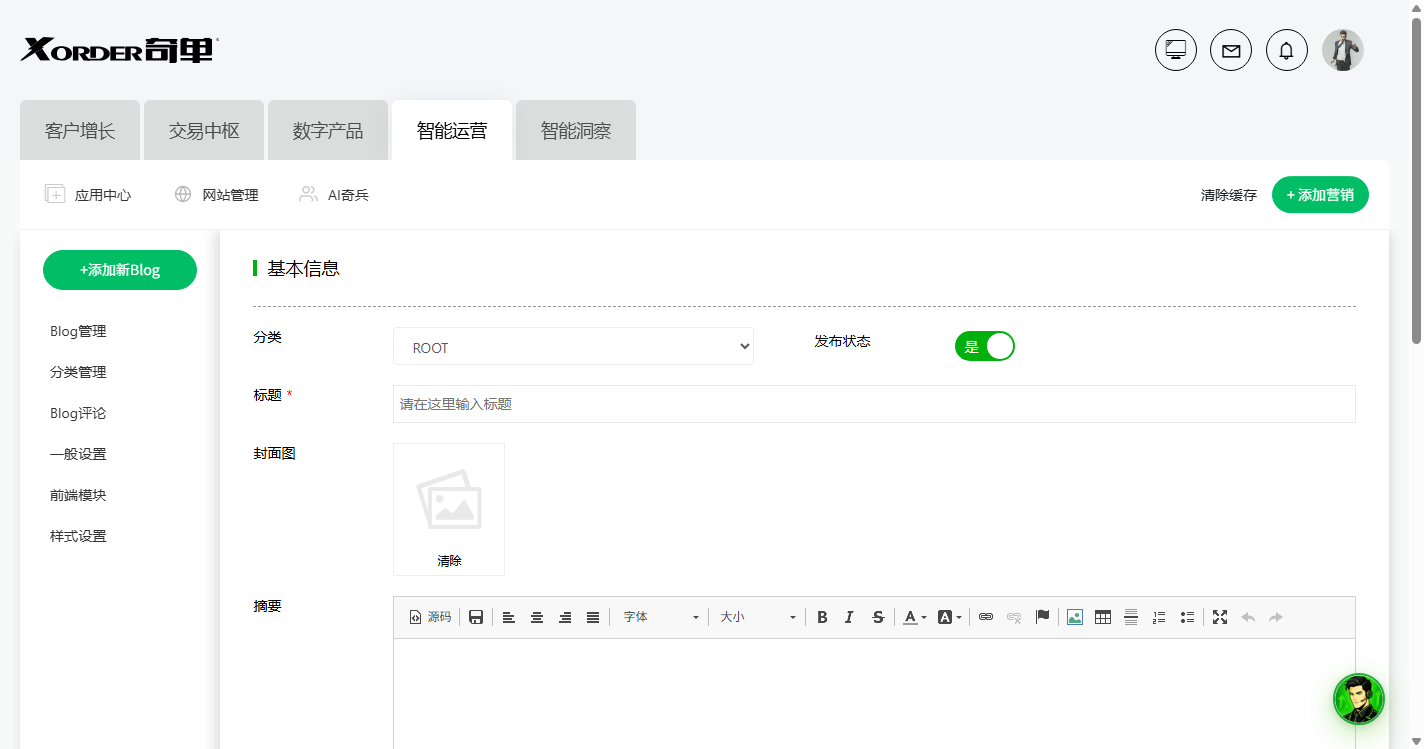
Task: Click 清除 under the cover image
Action: pos(449,561)
